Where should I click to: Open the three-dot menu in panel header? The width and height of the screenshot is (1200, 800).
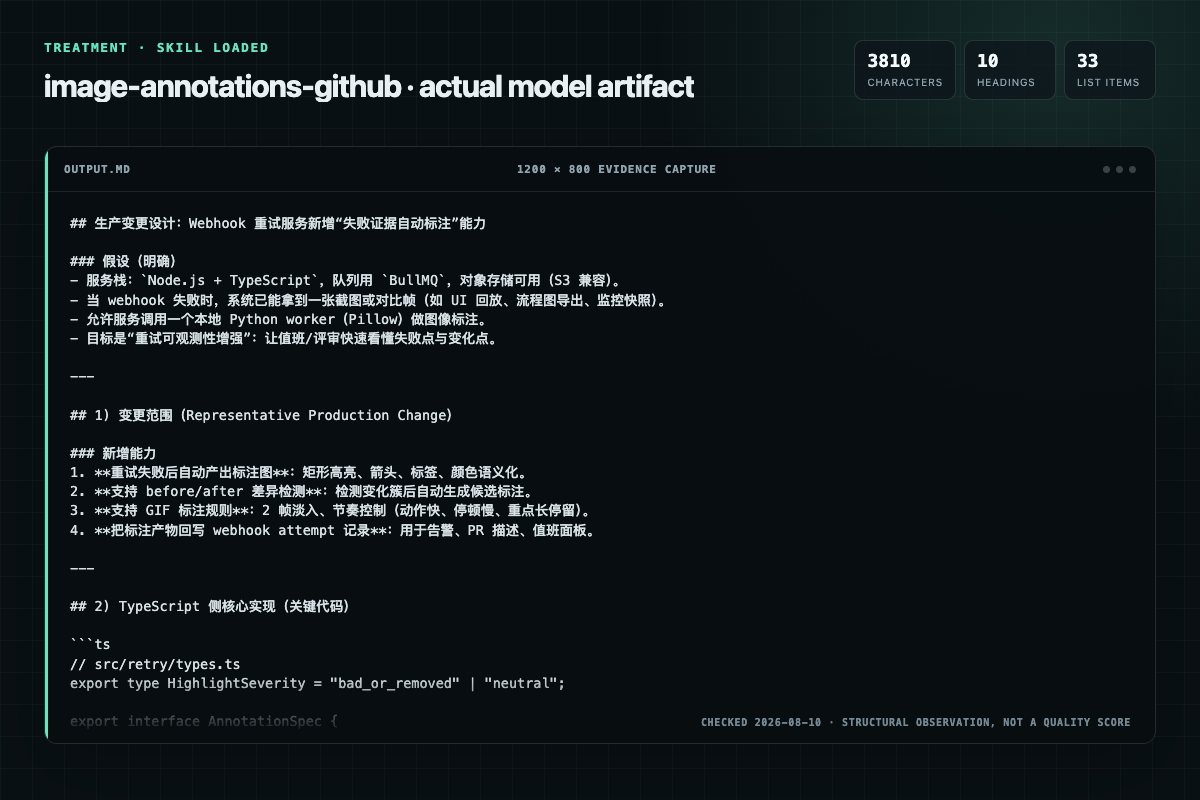(1119, 169)
